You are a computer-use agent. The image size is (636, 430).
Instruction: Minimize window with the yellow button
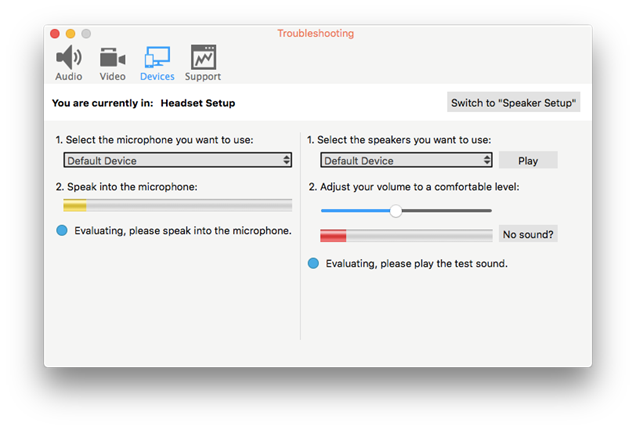click(x=71, y=34)
